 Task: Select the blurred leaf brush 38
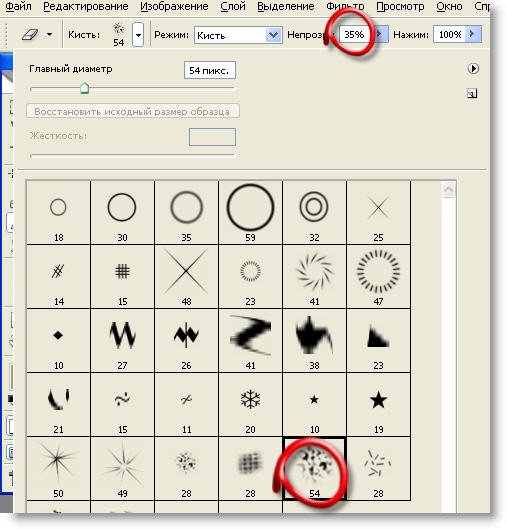(314, 341)
